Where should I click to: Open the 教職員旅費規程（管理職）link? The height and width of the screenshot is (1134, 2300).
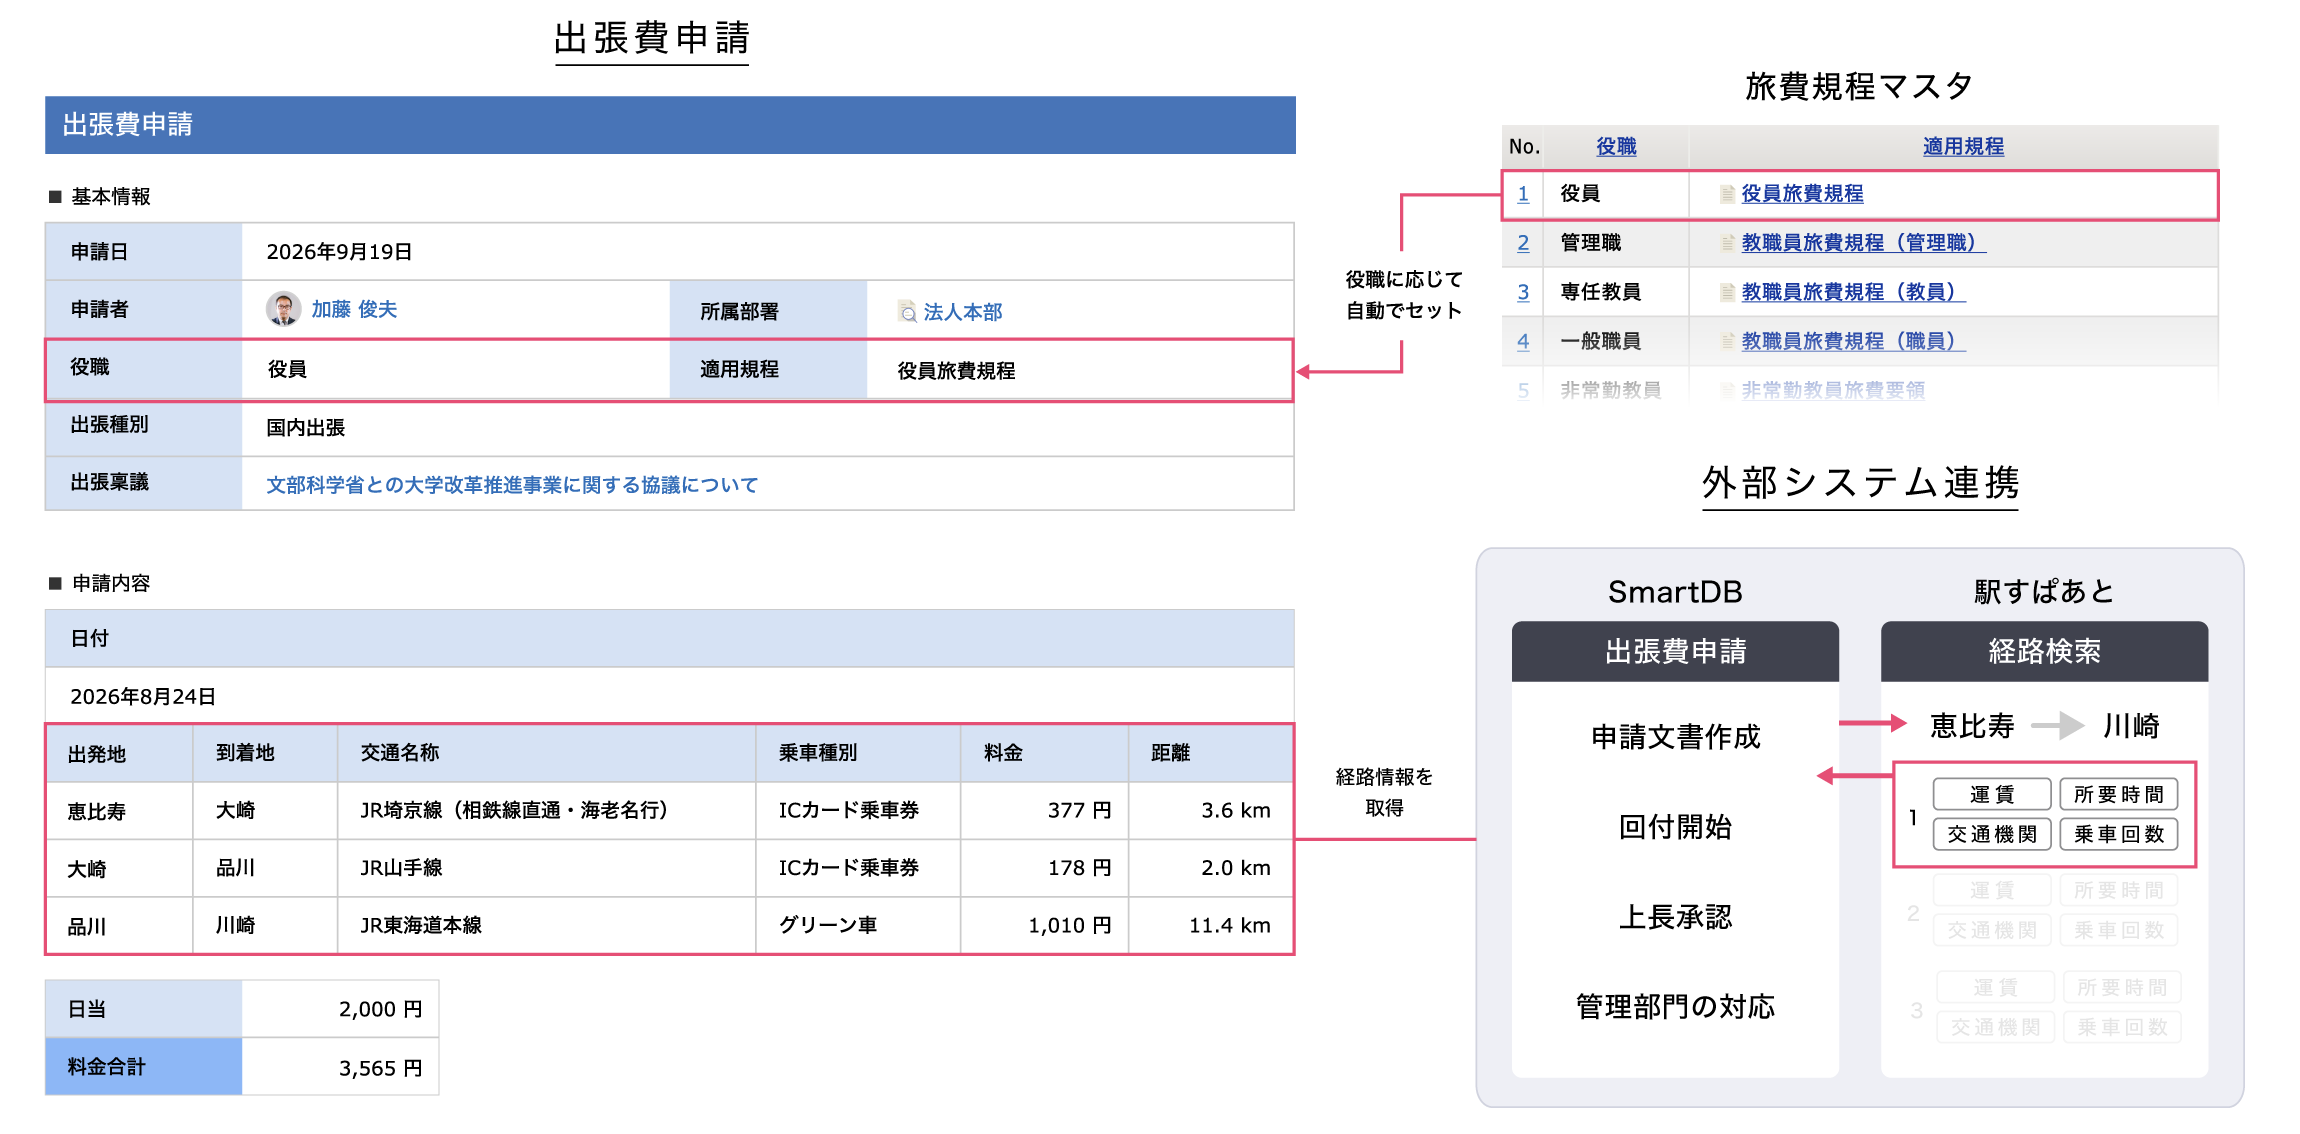(1863, 243)
